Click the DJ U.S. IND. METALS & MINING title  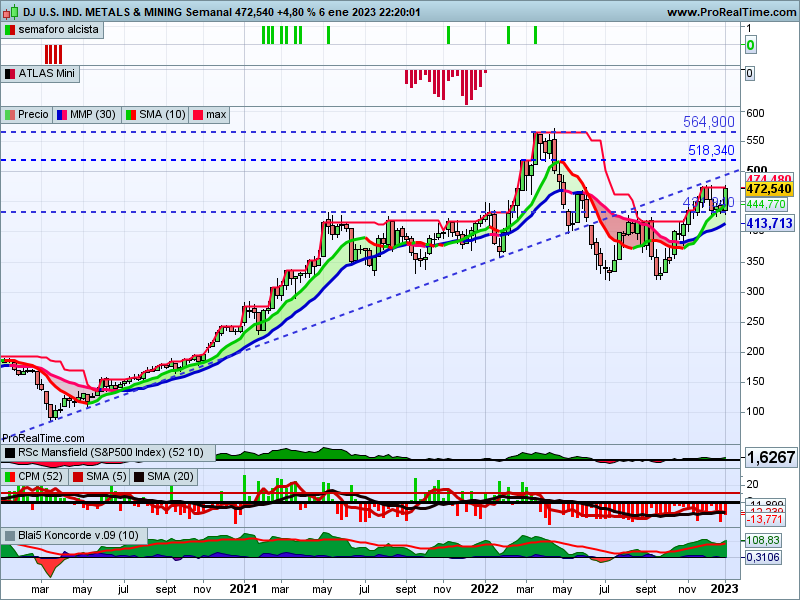tap(103, 12)
